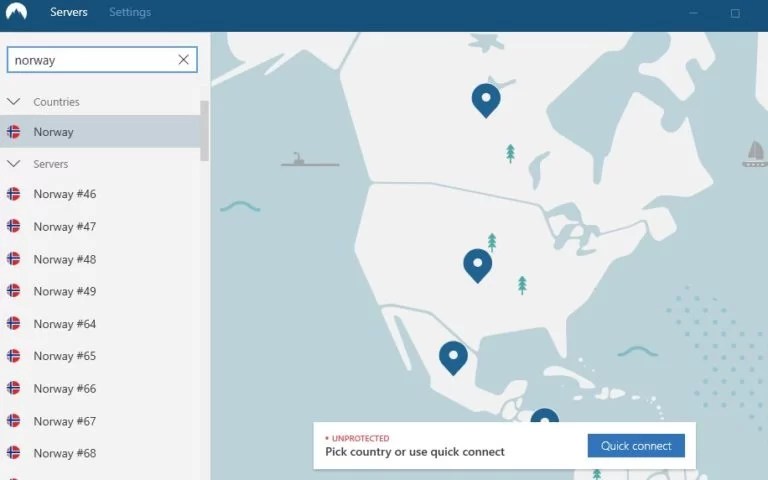Image resolution: width=768 pixels, height=480 pixels.
Task: Click the UNPROTECTED status label
Action: click(360, 438)
